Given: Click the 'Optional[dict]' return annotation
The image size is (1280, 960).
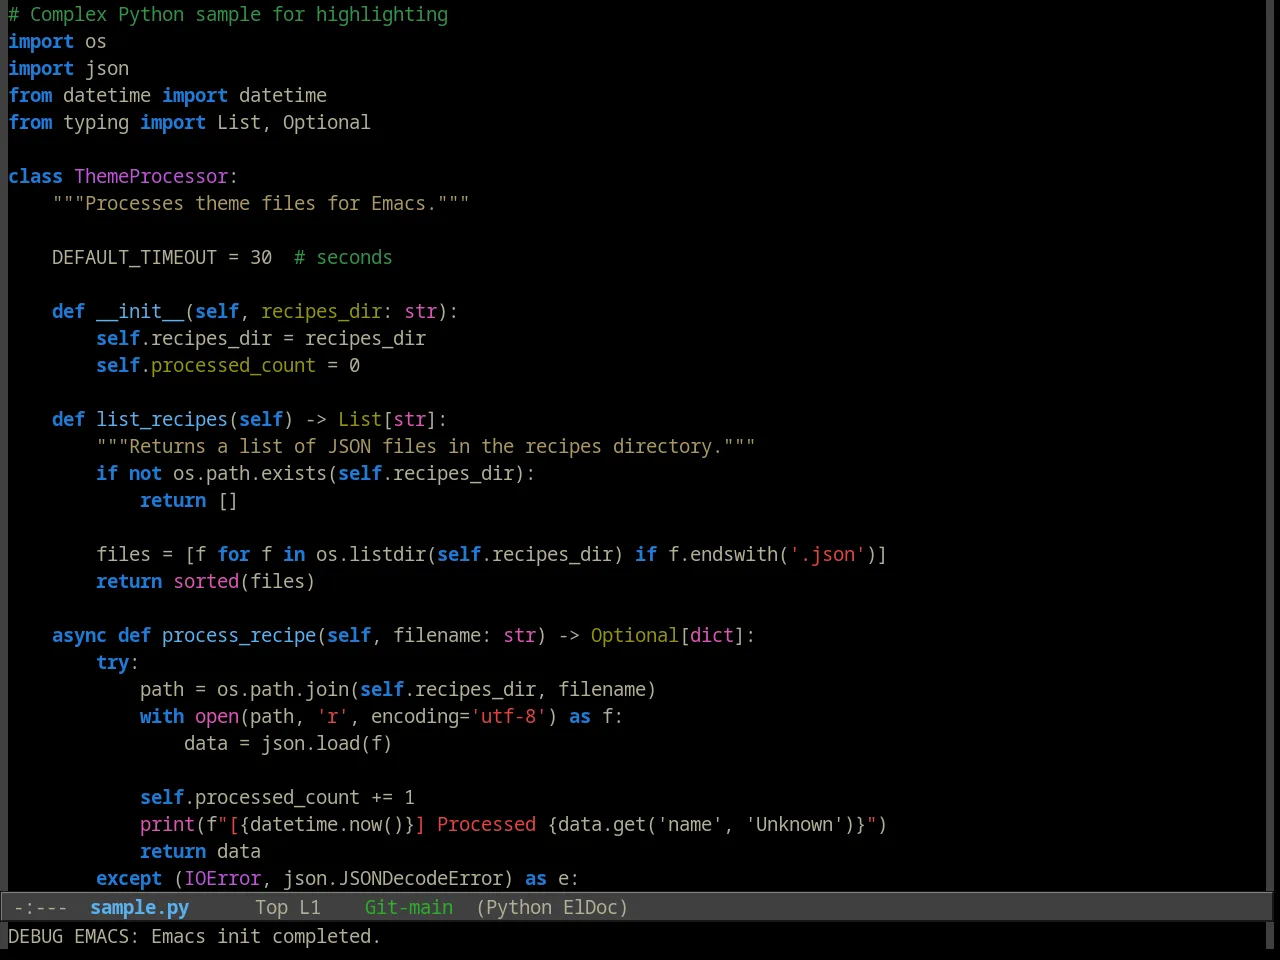Looking at the screenshot, I should (667, 636).
